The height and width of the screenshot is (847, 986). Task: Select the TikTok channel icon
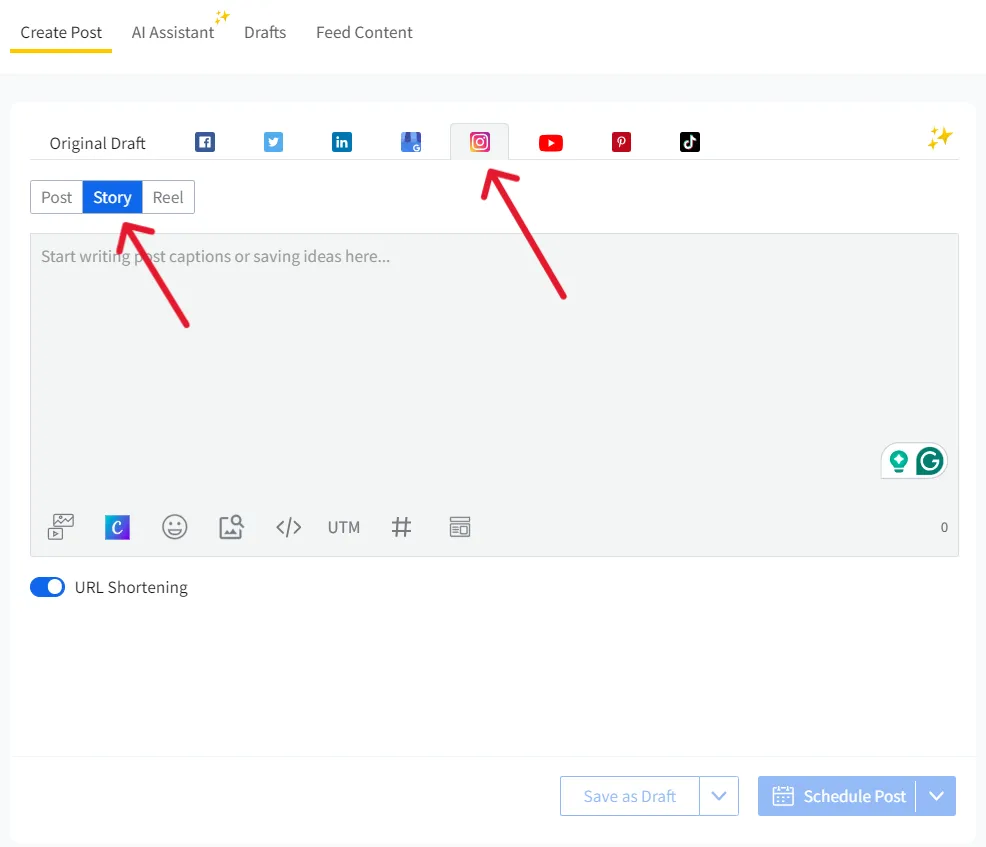click(x=689, y=141)
